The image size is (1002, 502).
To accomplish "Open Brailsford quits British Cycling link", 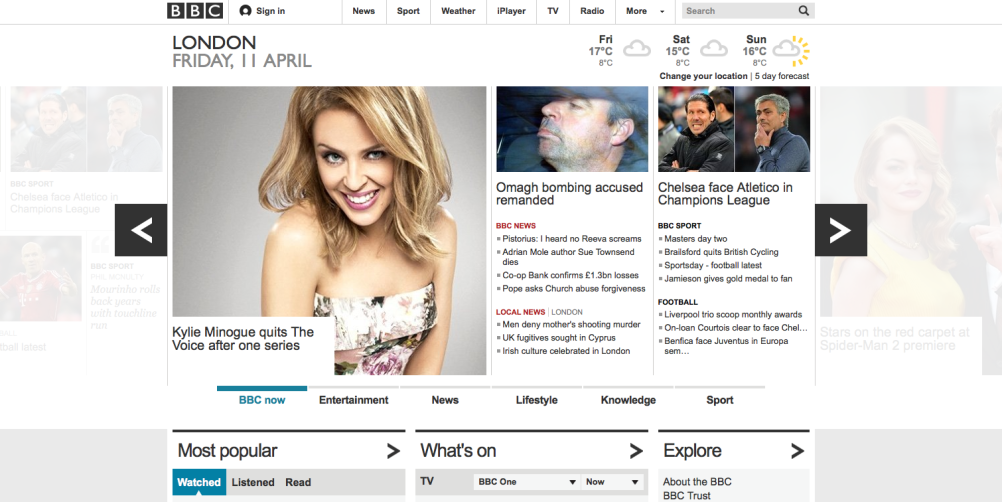I will coord(721,252).
